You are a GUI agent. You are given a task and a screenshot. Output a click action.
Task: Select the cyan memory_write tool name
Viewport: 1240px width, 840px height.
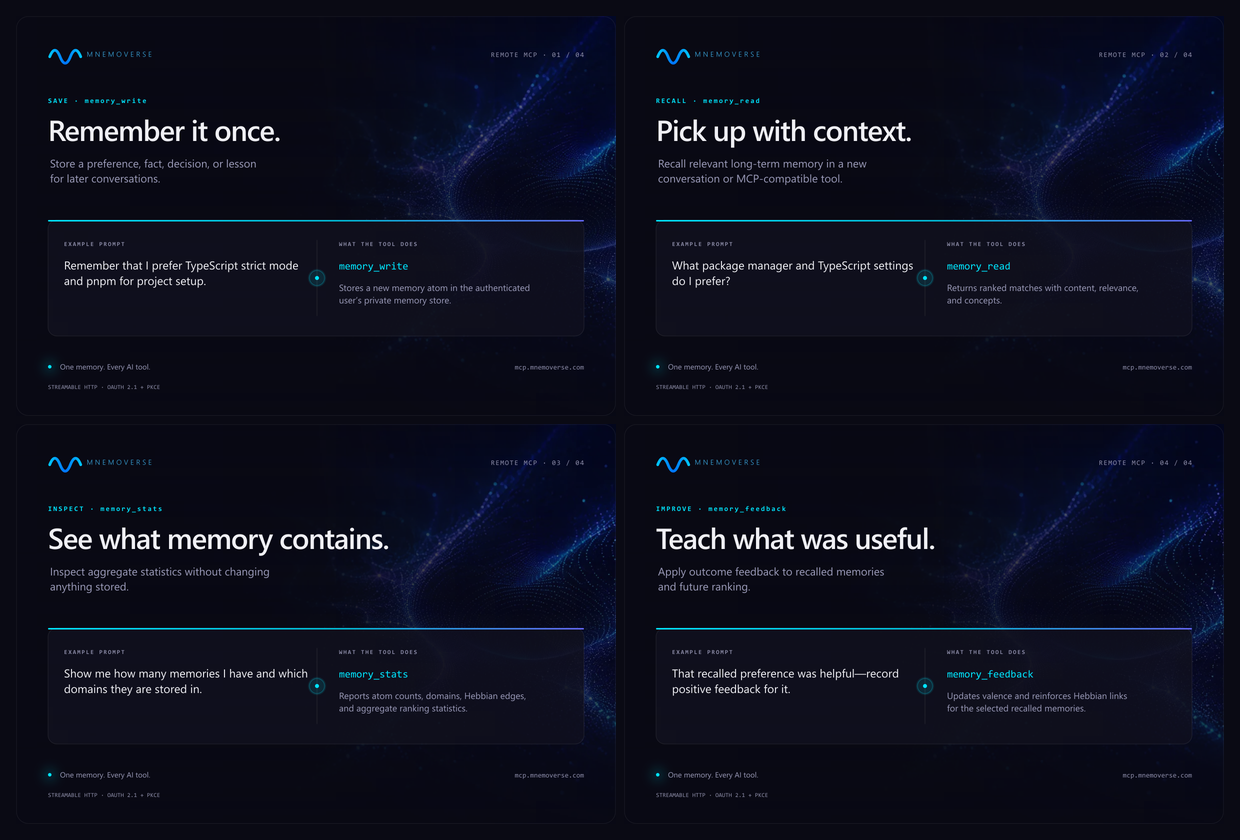[x=373, y=266]
